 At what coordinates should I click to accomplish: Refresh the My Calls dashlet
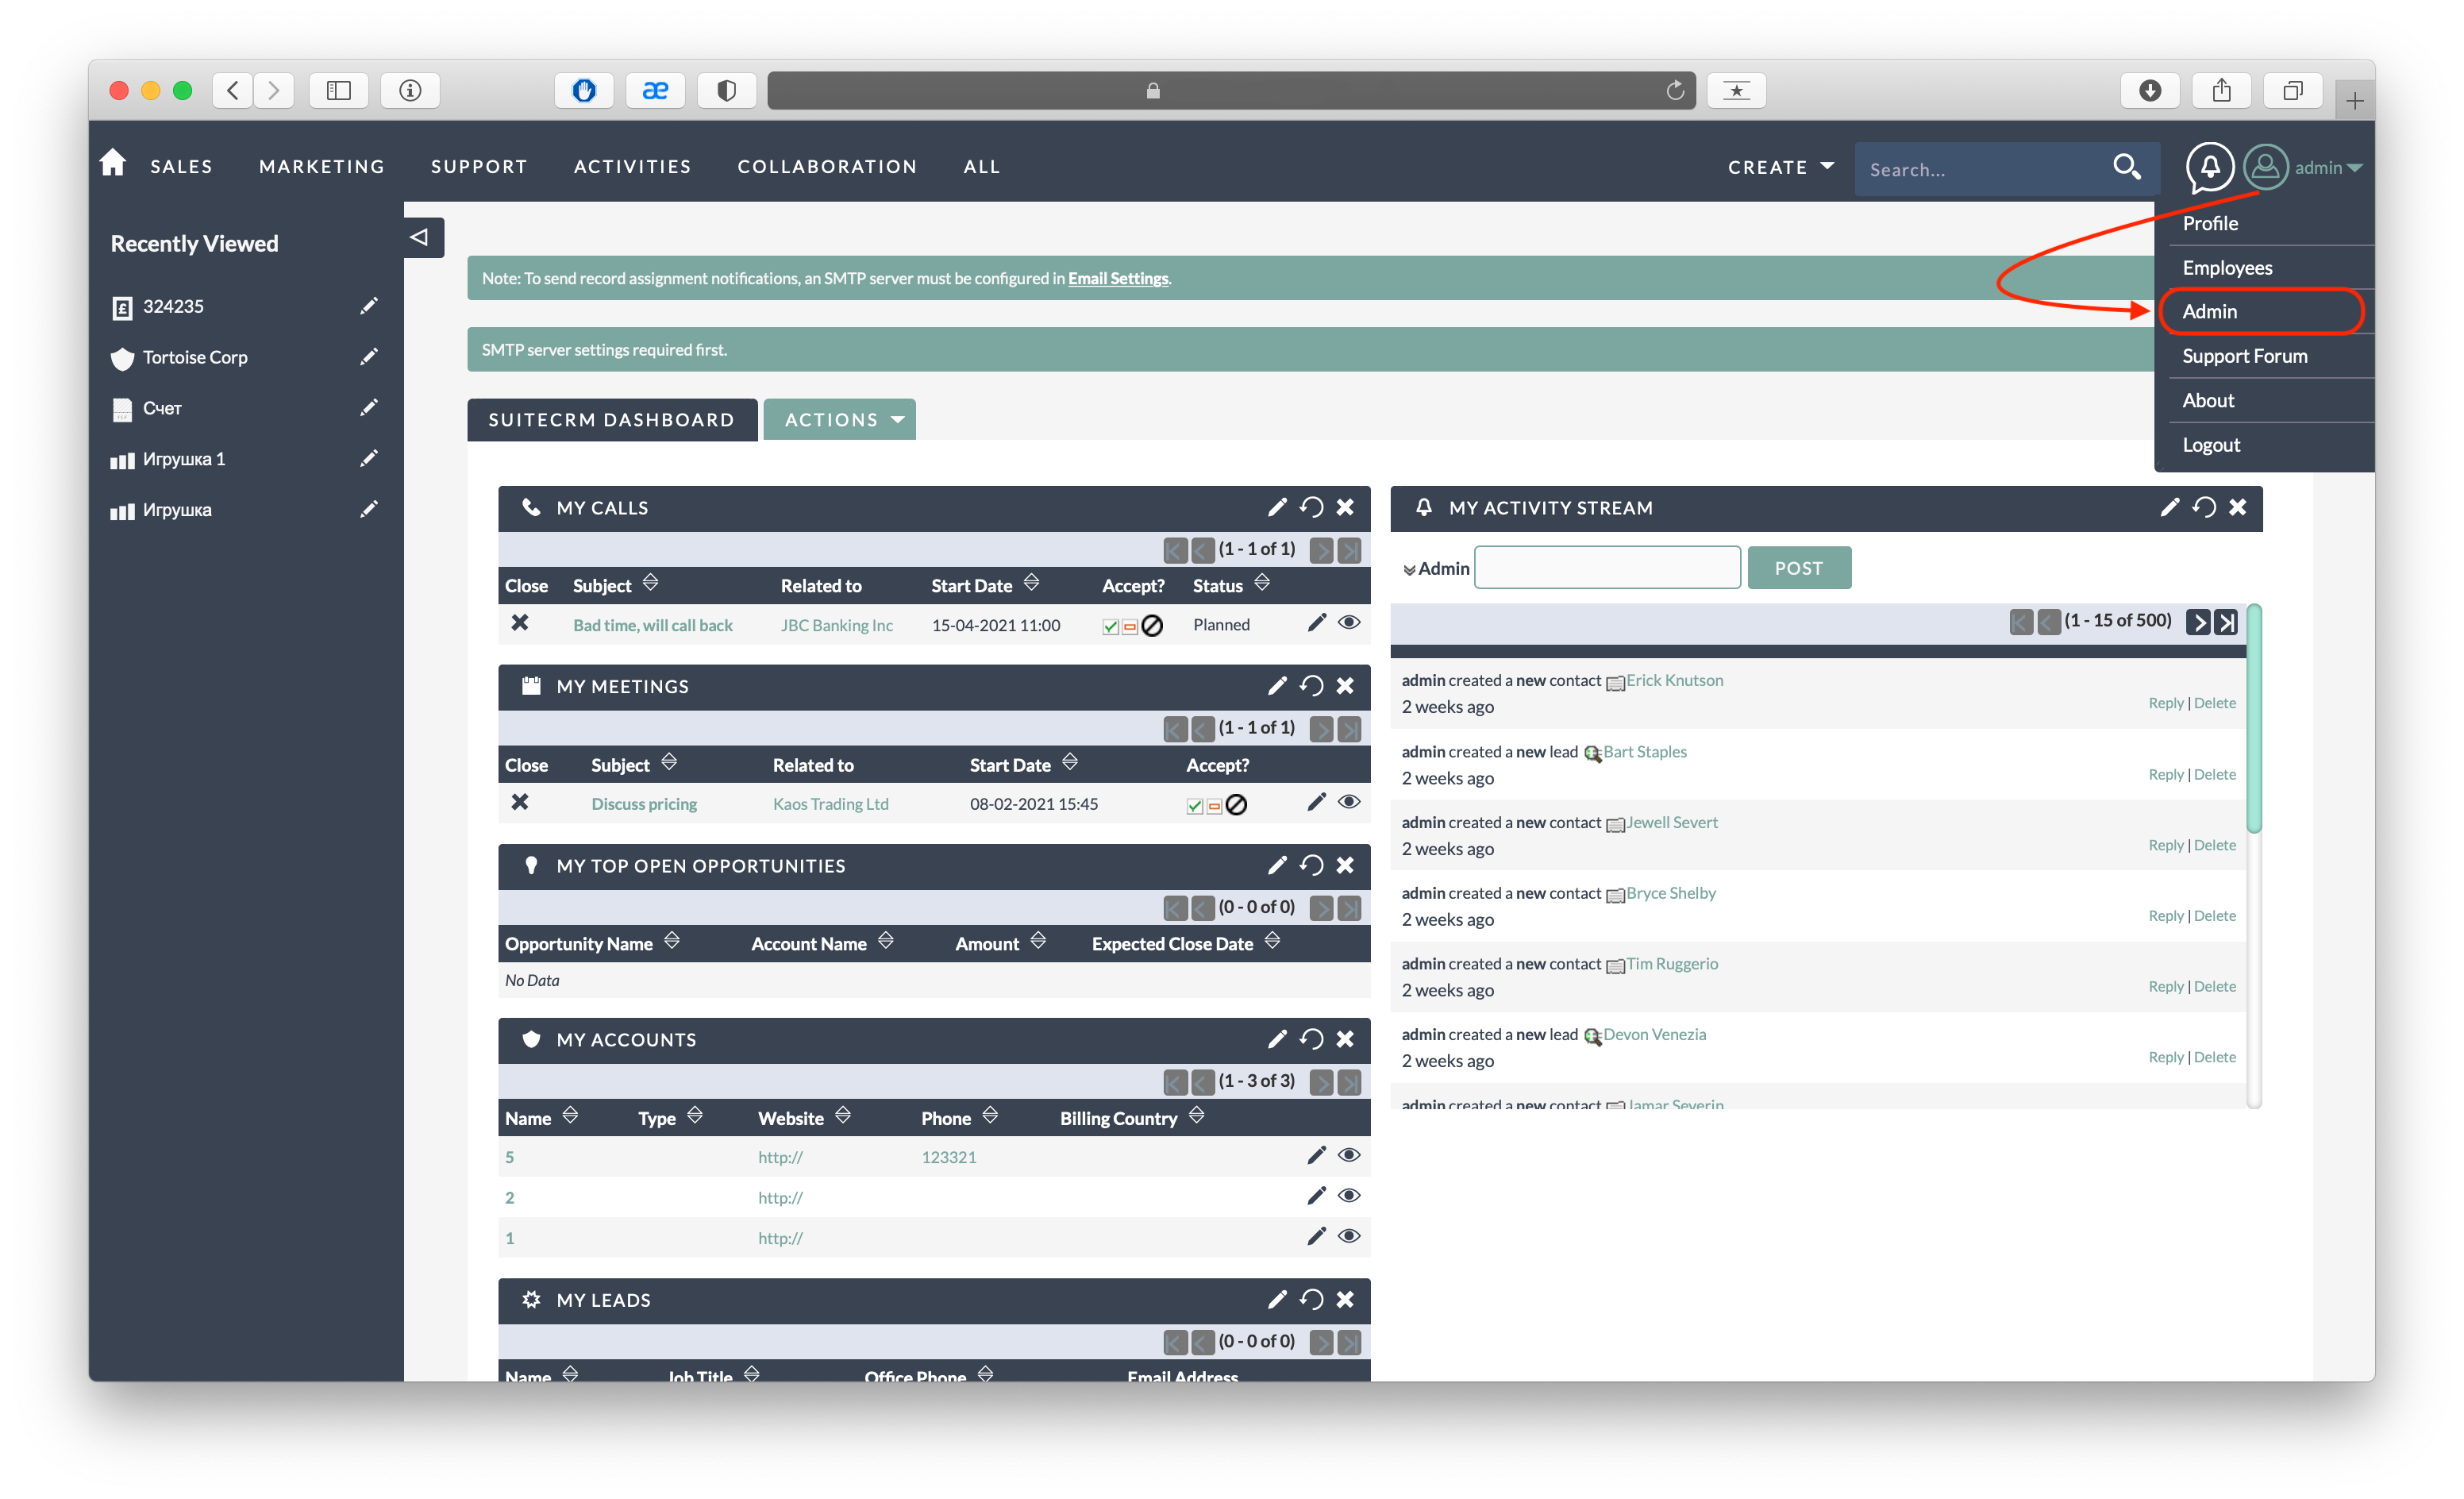[x=1311, y=507]
